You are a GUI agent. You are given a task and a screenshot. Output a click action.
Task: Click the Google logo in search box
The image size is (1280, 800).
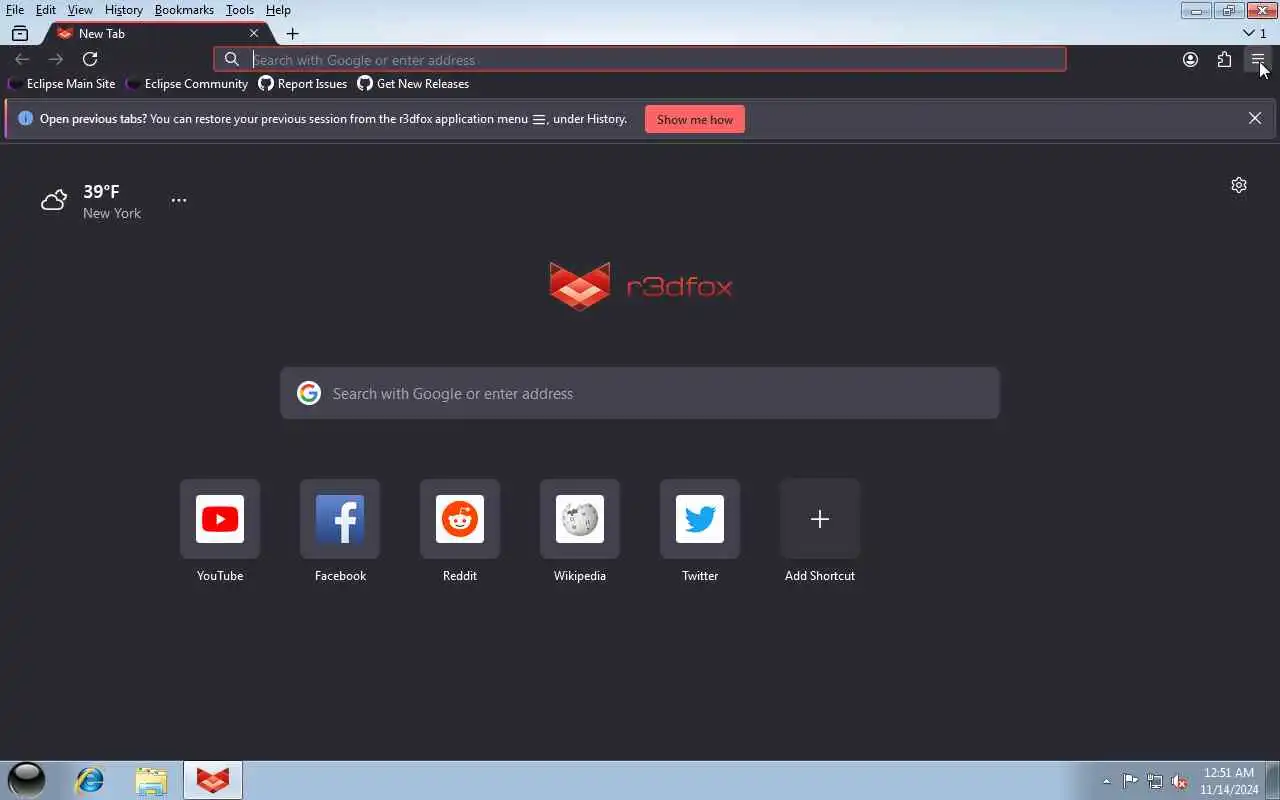tap(309, 393)
